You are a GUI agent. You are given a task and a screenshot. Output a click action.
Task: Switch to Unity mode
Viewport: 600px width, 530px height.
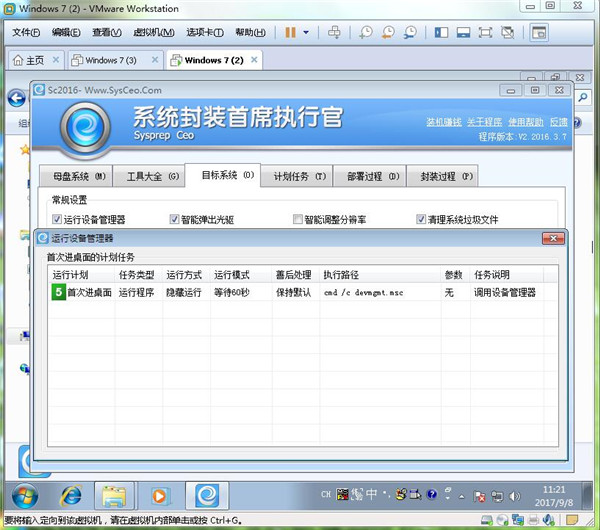click(508, 33)
